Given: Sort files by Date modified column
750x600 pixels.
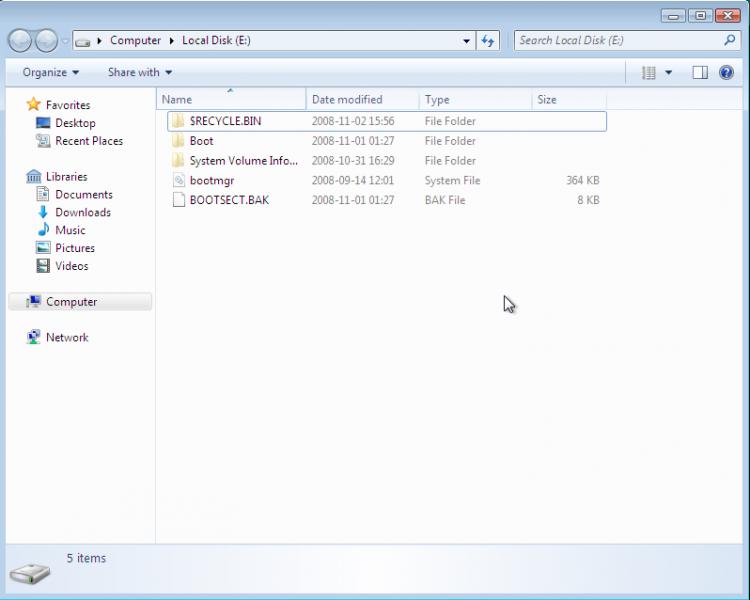Looking at the screenshot, I should pos(362,100).
